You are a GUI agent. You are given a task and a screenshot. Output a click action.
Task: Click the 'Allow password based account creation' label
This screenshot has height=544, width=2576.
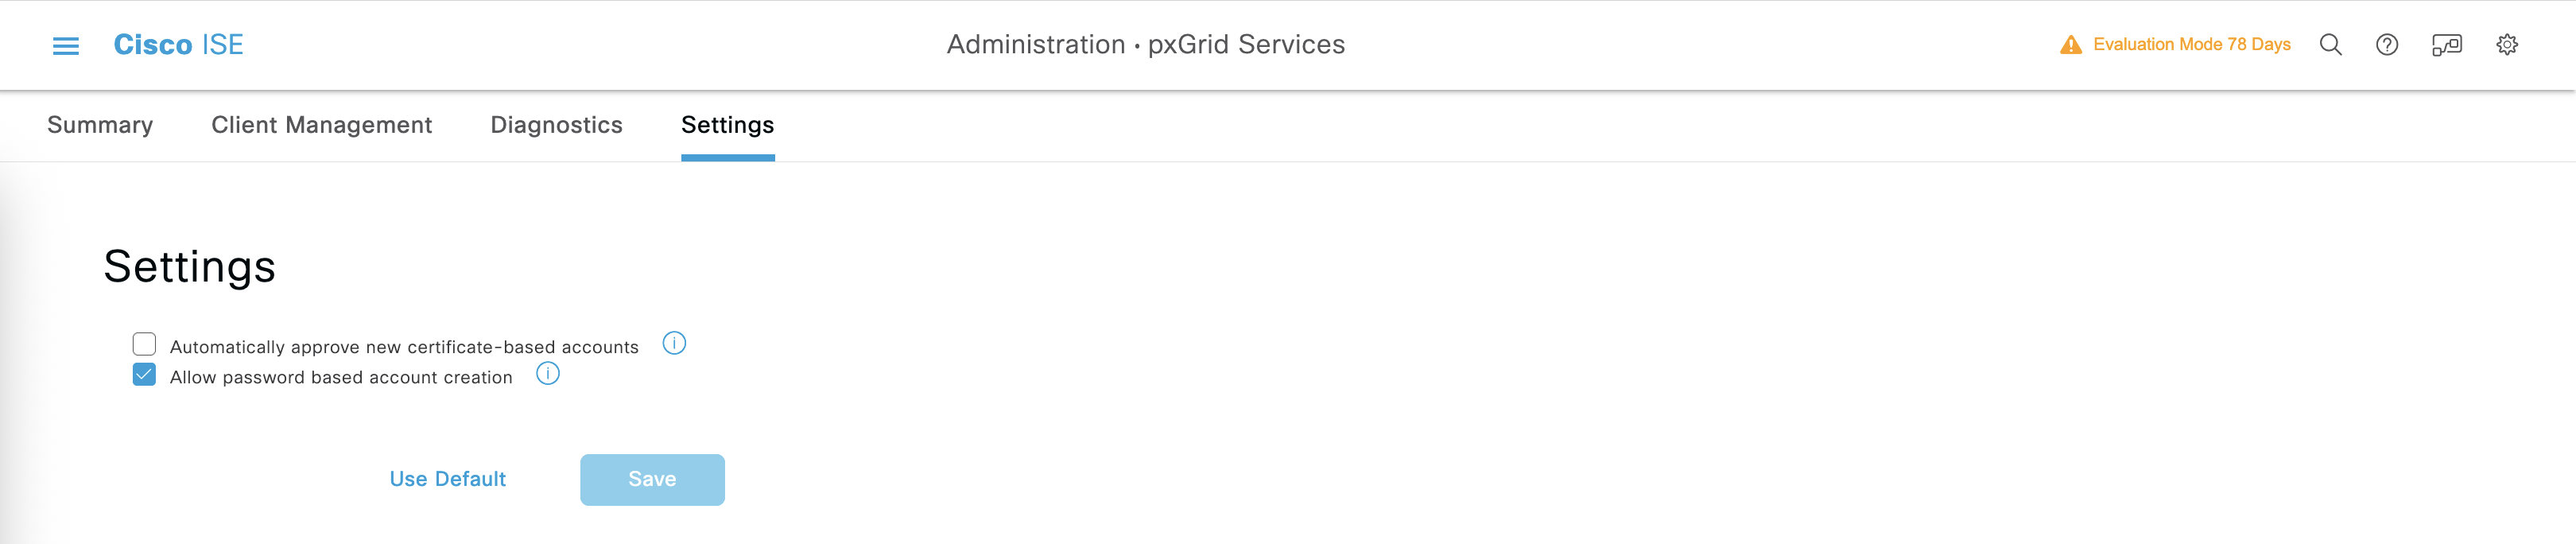pyautogui.click(x=341, y=377)
